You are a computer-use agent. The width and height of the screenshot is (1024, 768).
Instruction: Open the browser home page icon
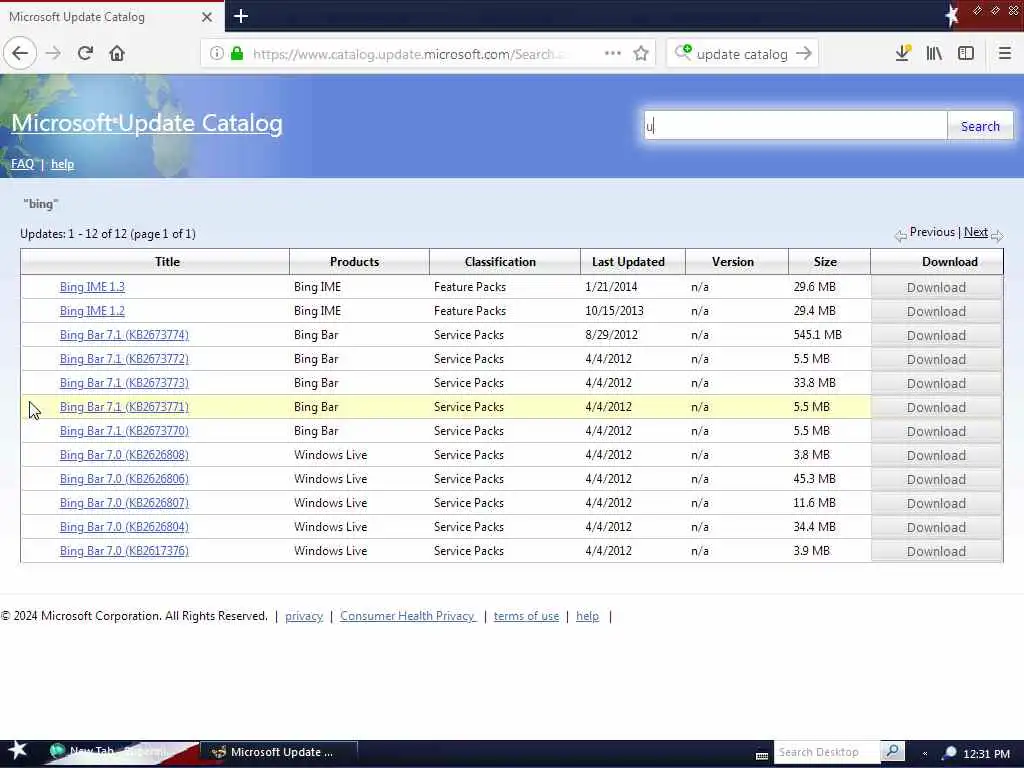117,54
